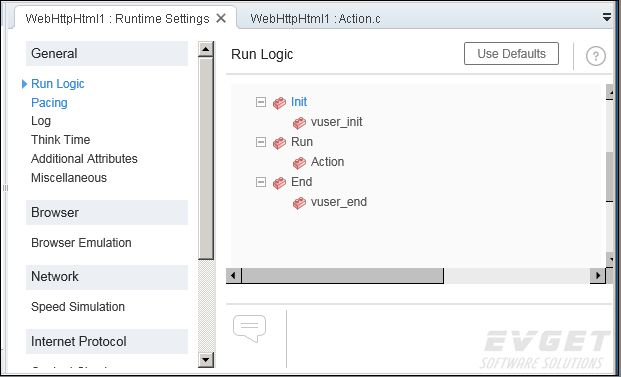Collapse the Init tree node

pos(261,102)
